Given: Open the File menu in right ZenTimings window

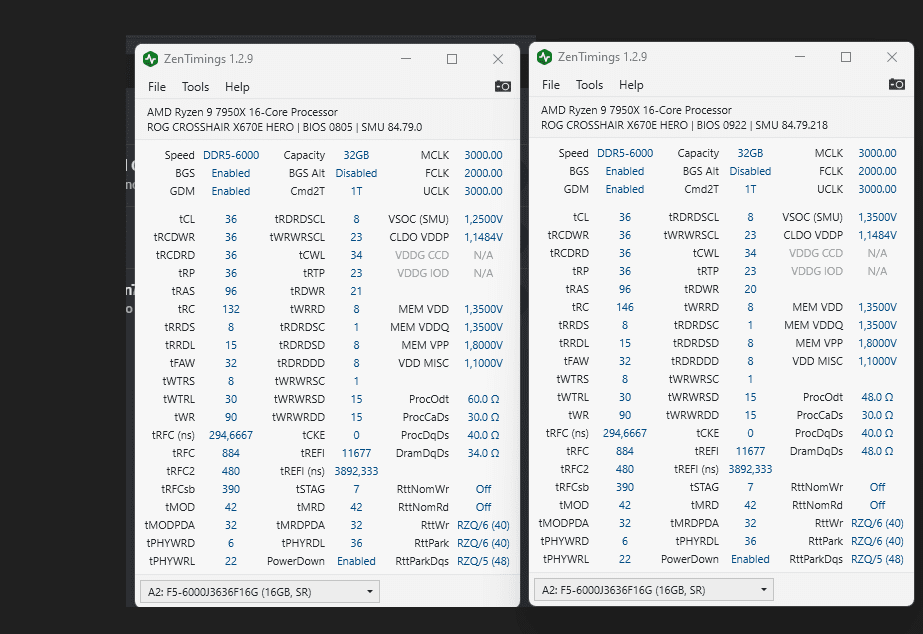Looking at the screenshot, I should 551,85.
